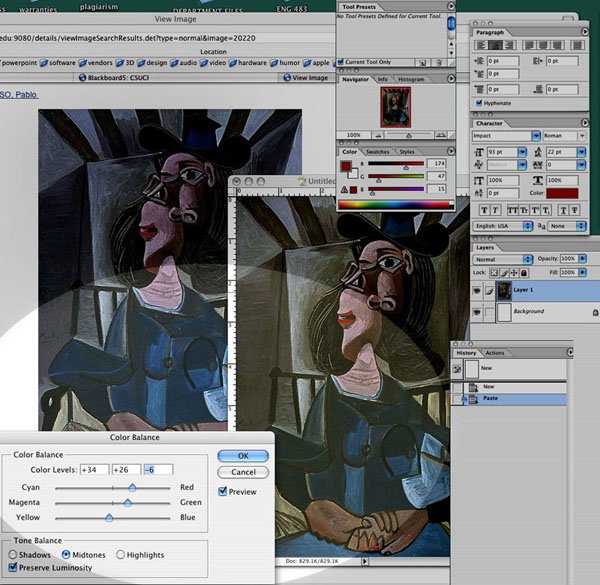The width and height of the screenshot is (600, 585).
Task: Click the delete tool preset trash icon
Action: point(439,63)
